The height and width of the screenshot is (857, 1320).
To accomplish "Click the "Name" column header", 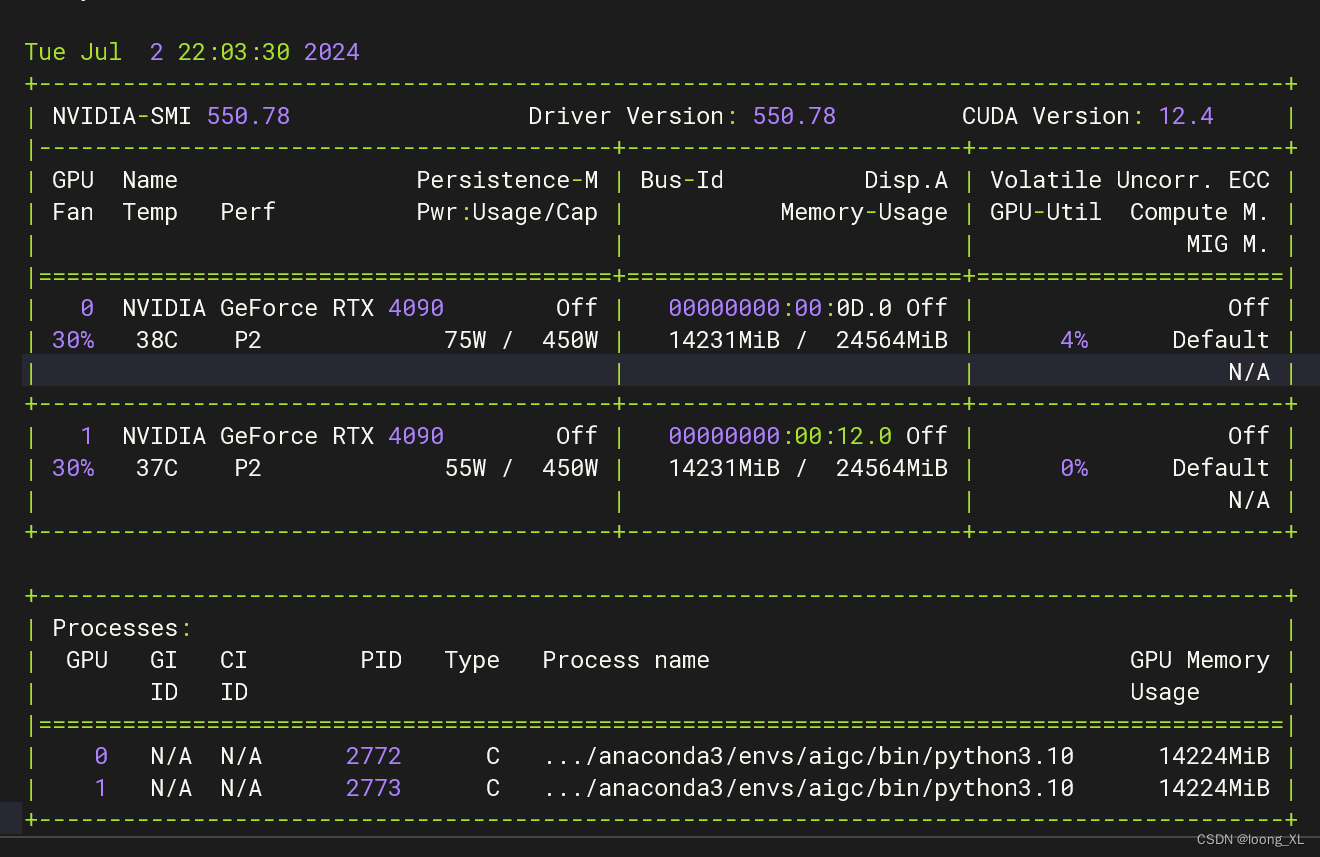I will click(150, 180).
